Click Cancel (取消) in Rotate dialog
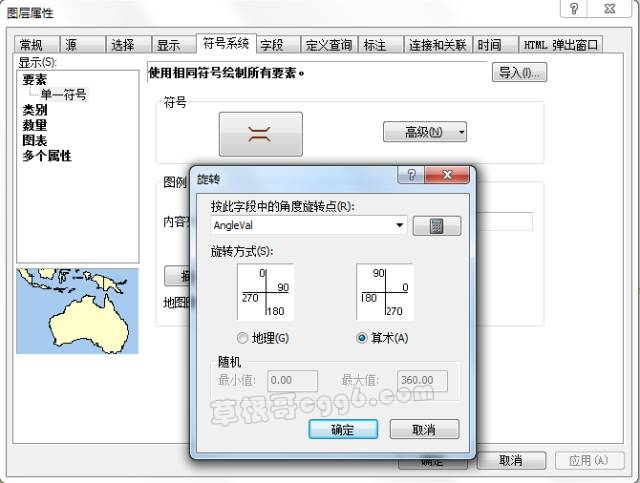Image resolution: width=640 pixels, height=483 pixels. [x=424, y=429]
